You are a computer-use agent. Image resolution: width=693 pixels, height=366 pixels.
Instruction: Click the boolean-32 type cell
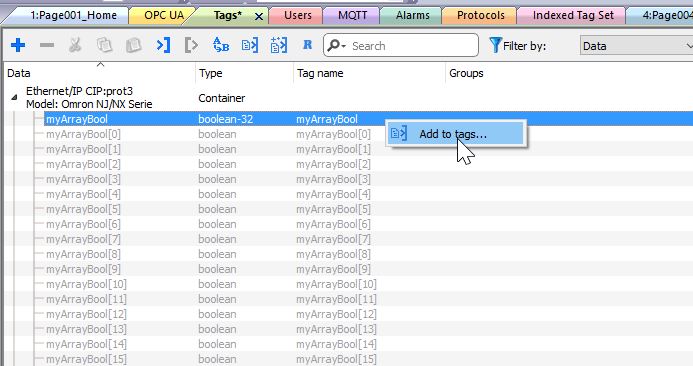(x=225, y=119)
